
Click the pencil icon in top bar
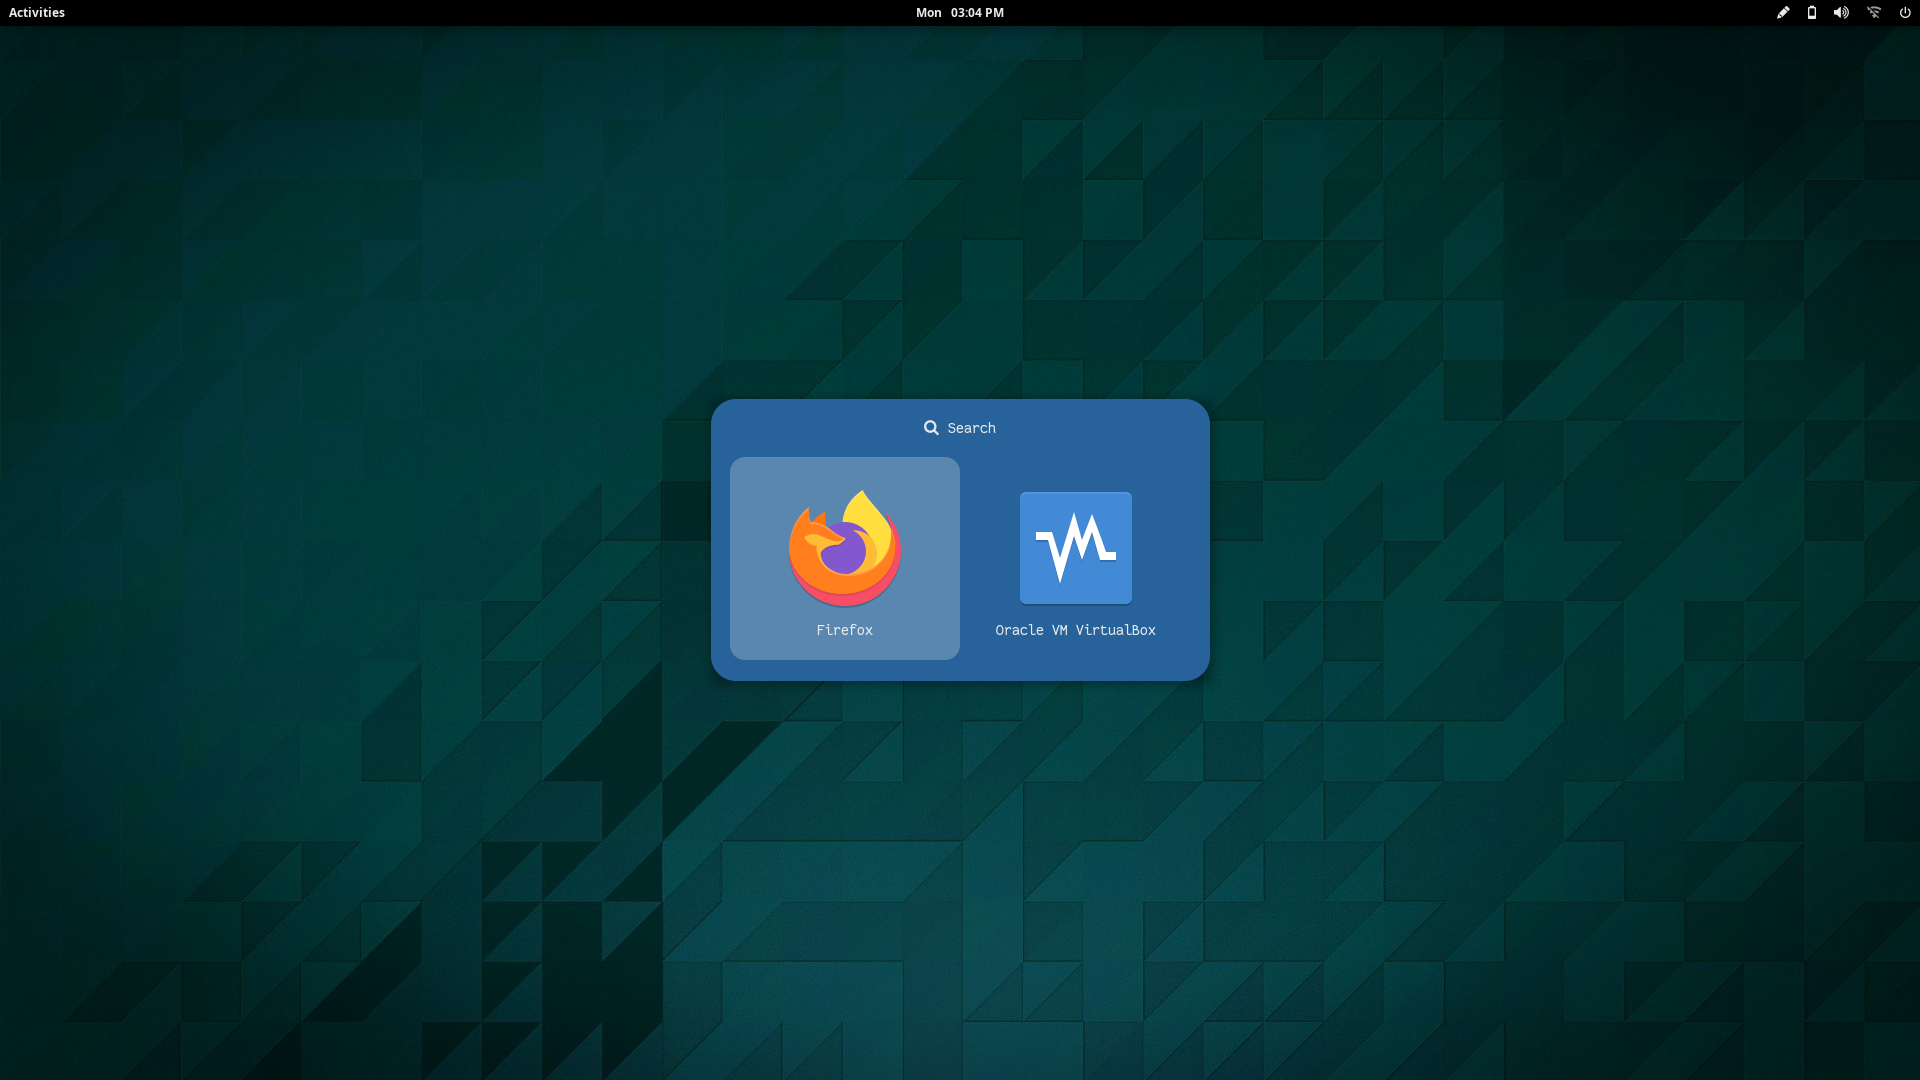click(1782, 13)
